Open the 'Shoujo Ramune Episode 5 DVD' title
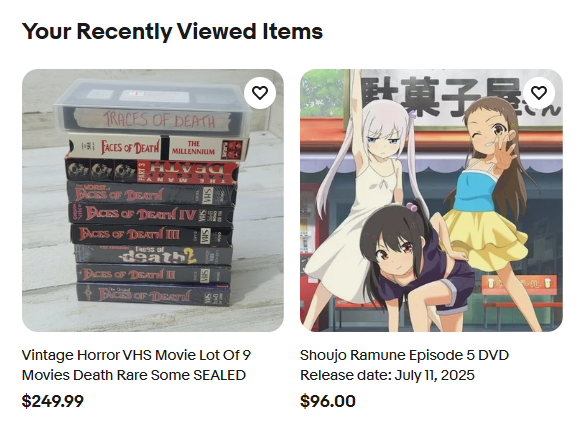 [404, 355]
